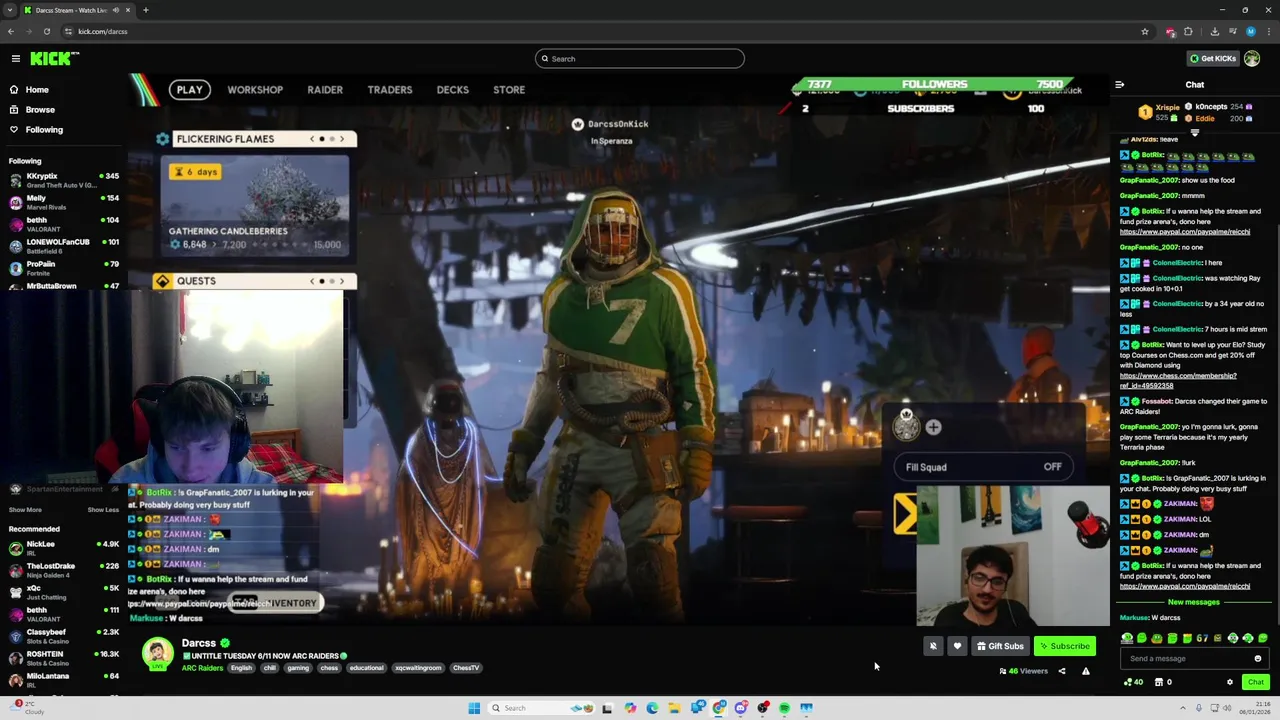
Task: Click the Darcss channel name
Action: point(198,643)
